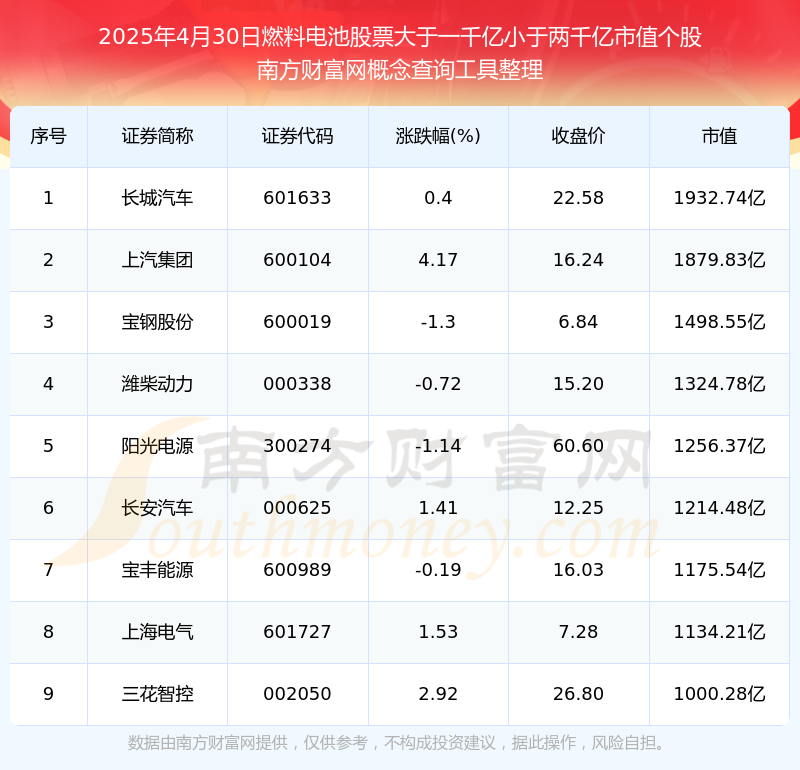Click change percentage 1.53
The image size is (800, 770).
pyautogui.click(x=438, y=632)
